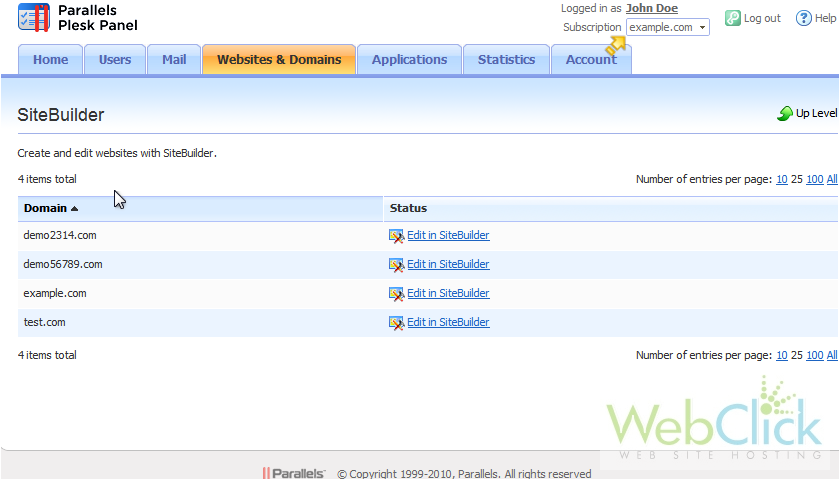Show 100 entries per page in top pager
Viewport: 840px width, 480px height.
(x=815, y=179)
